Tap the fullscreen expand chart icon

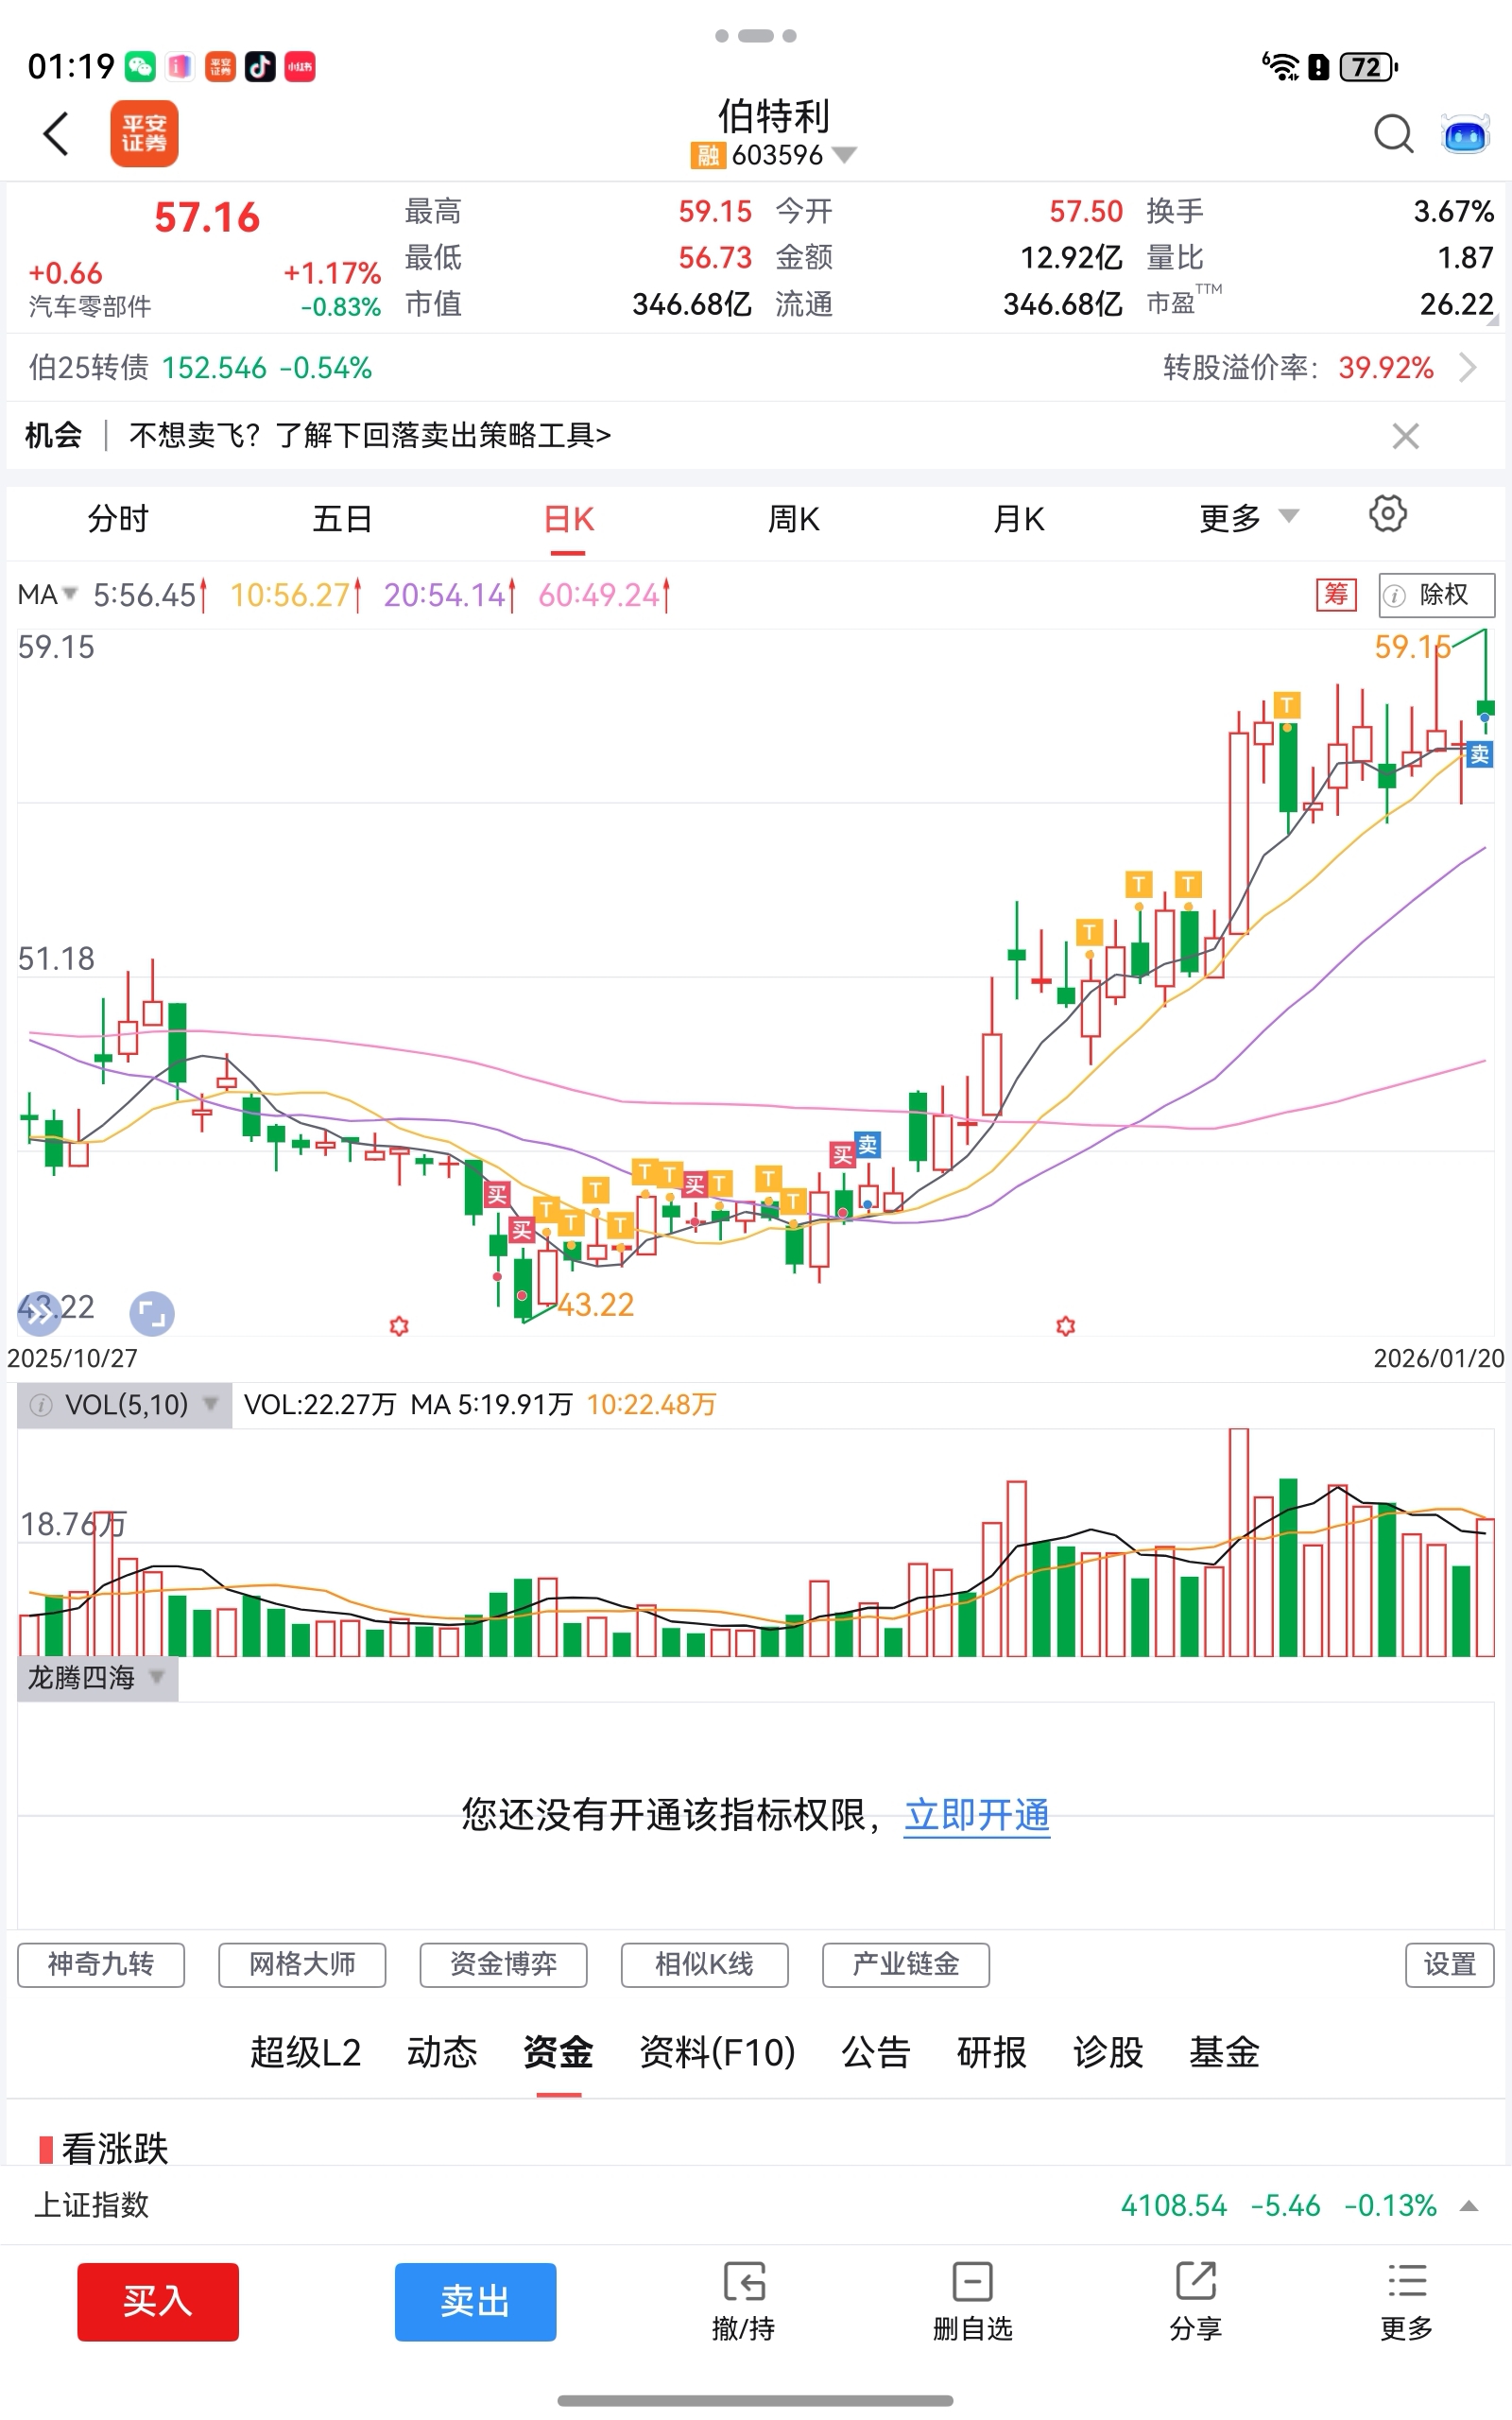(x=152, y=1313)
